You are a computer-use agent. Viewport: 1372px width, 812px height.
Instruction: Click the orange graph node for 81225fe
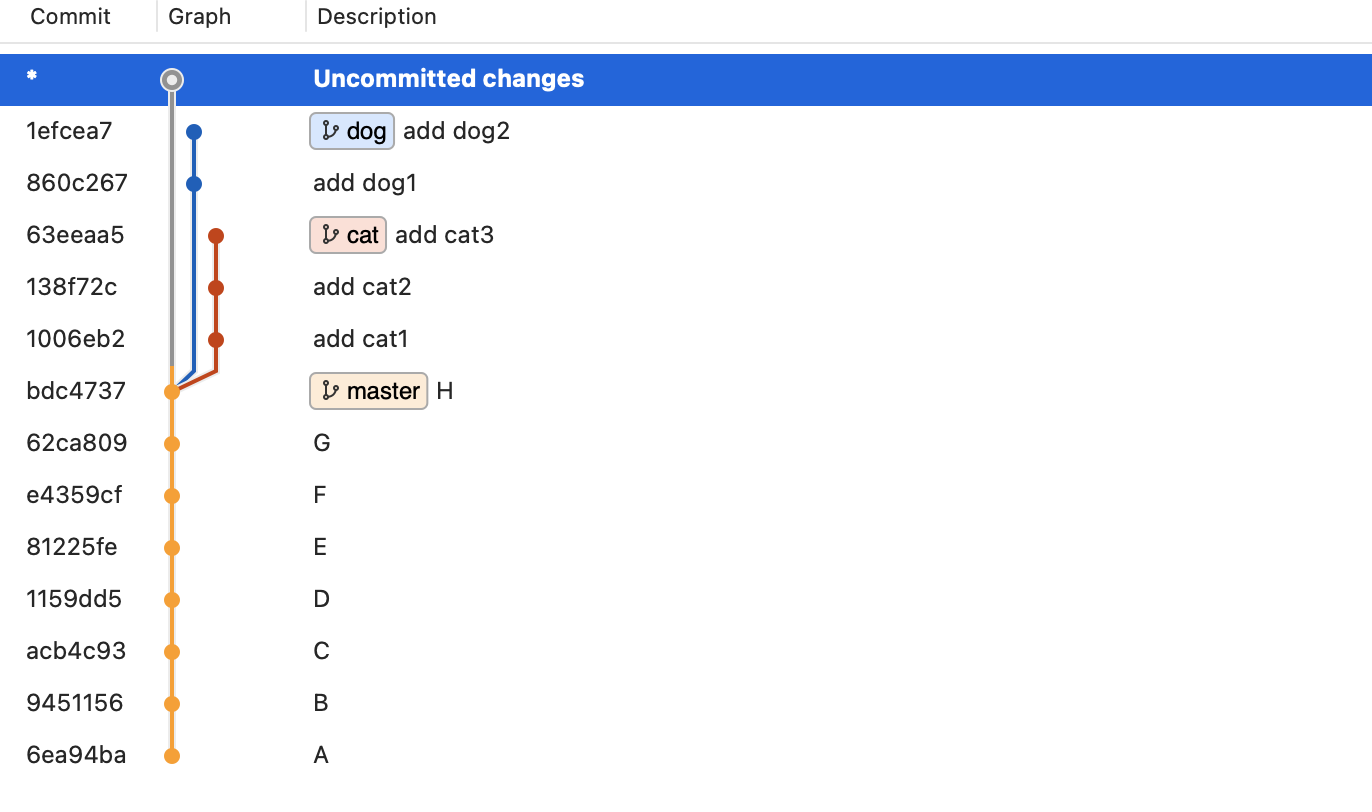tap(172, 548)
